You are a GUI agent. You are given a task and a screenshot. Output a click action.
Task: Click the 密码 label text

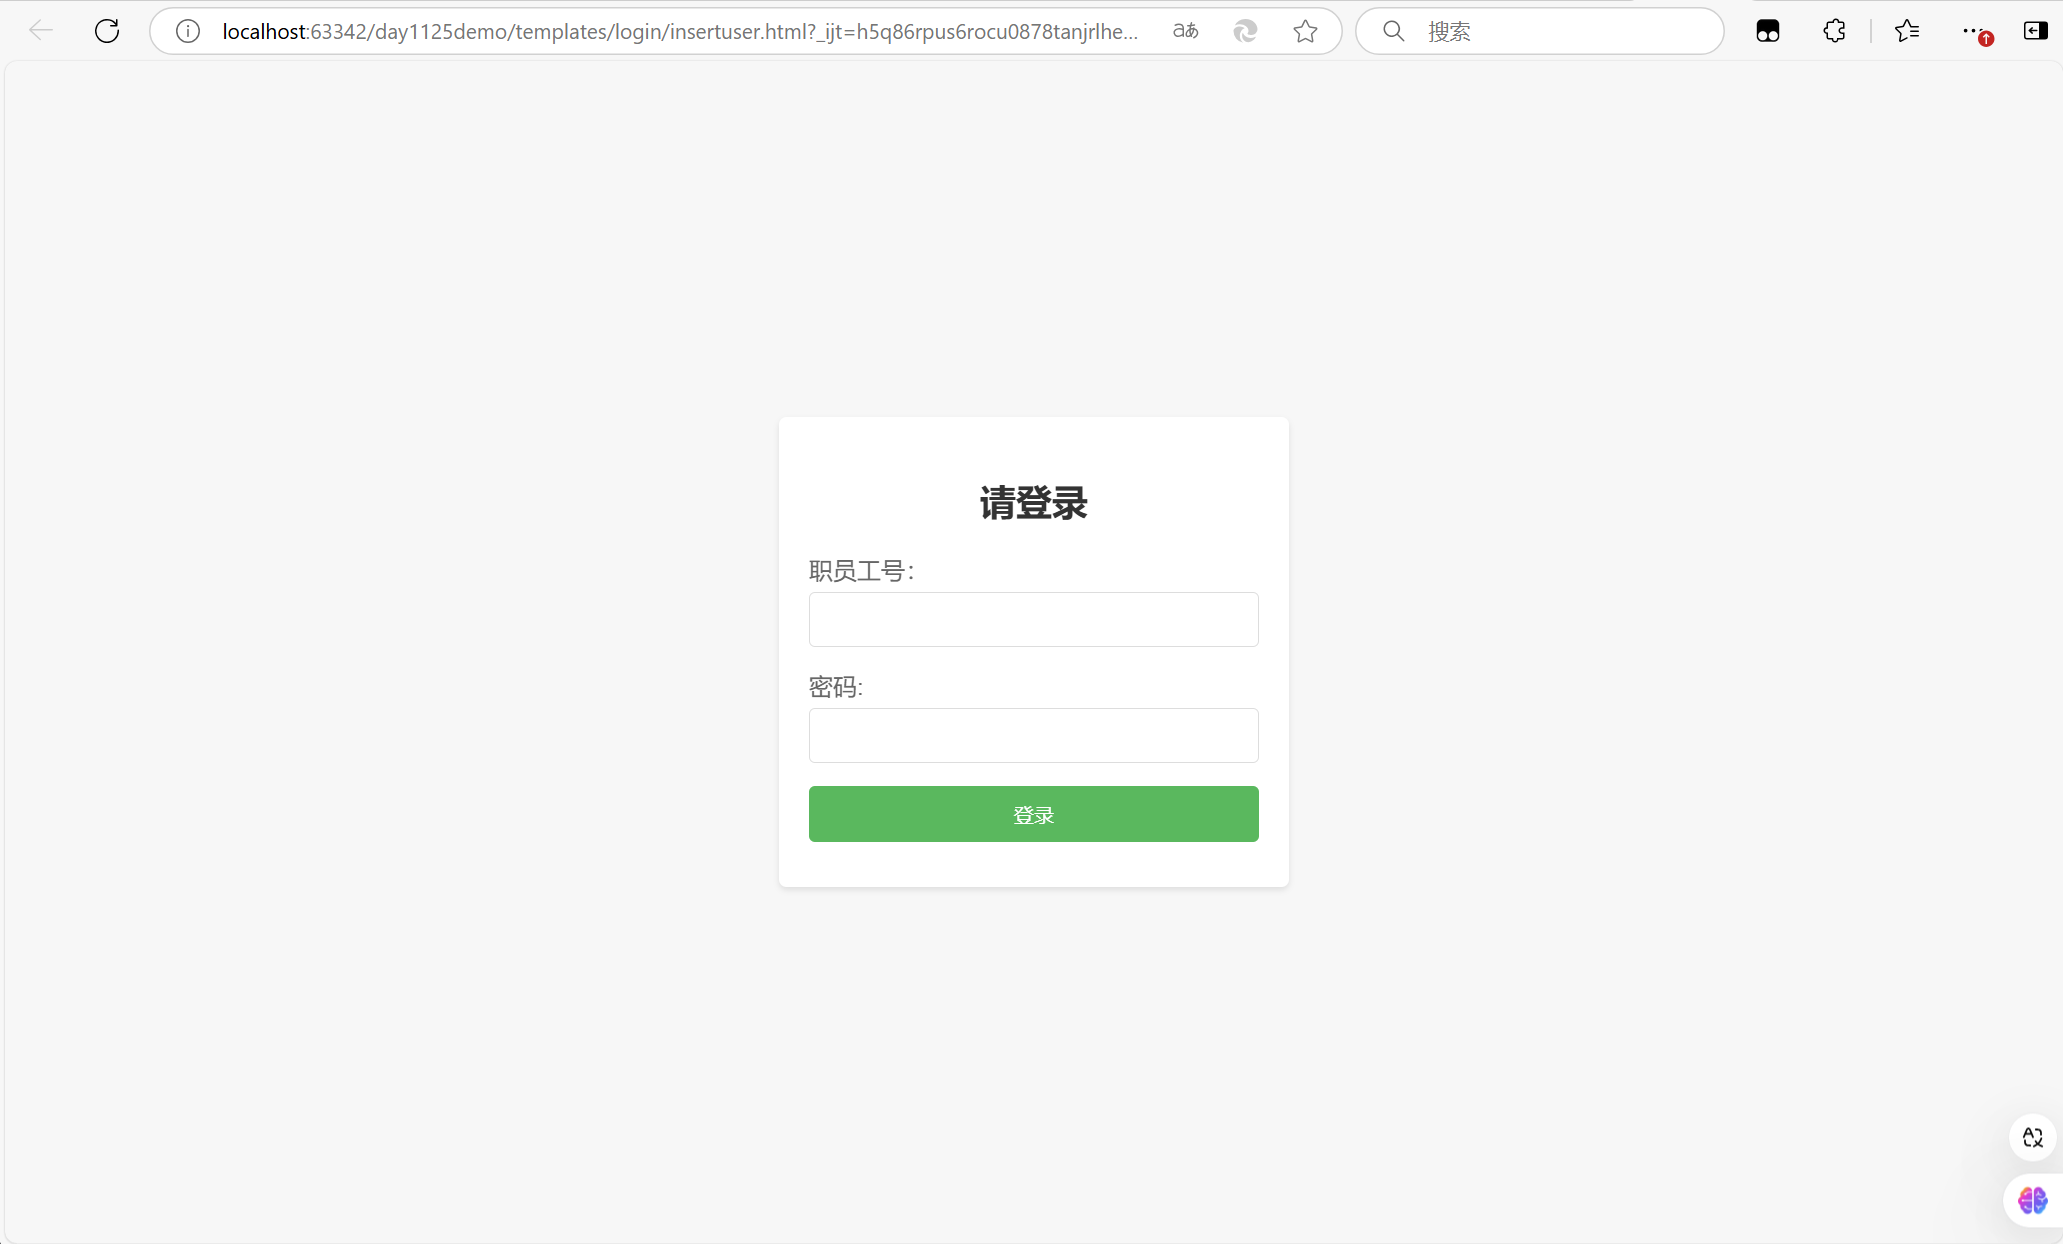(x=835, y=687)
